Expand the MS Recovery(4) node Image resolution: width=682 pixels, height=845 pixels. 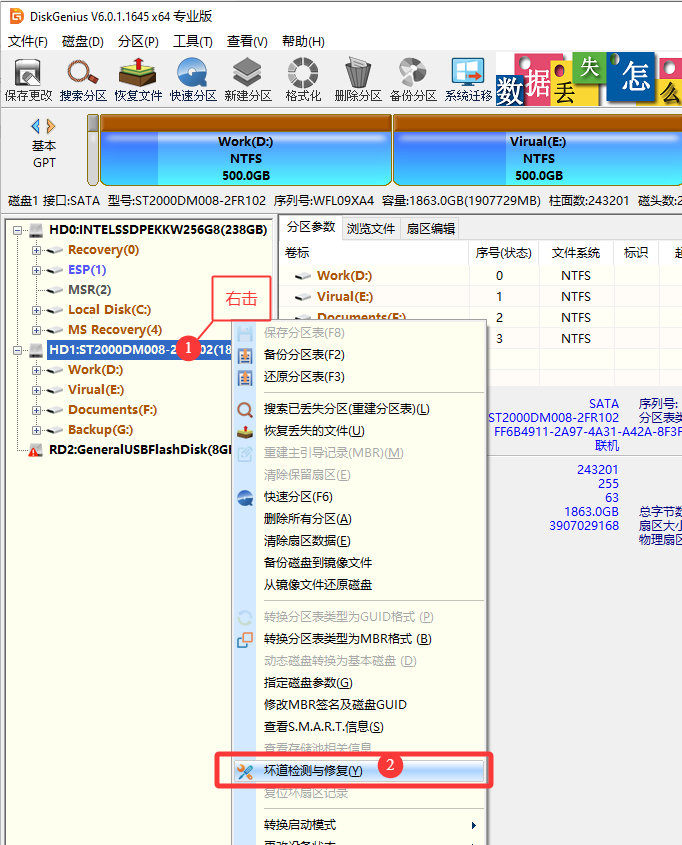36,330
